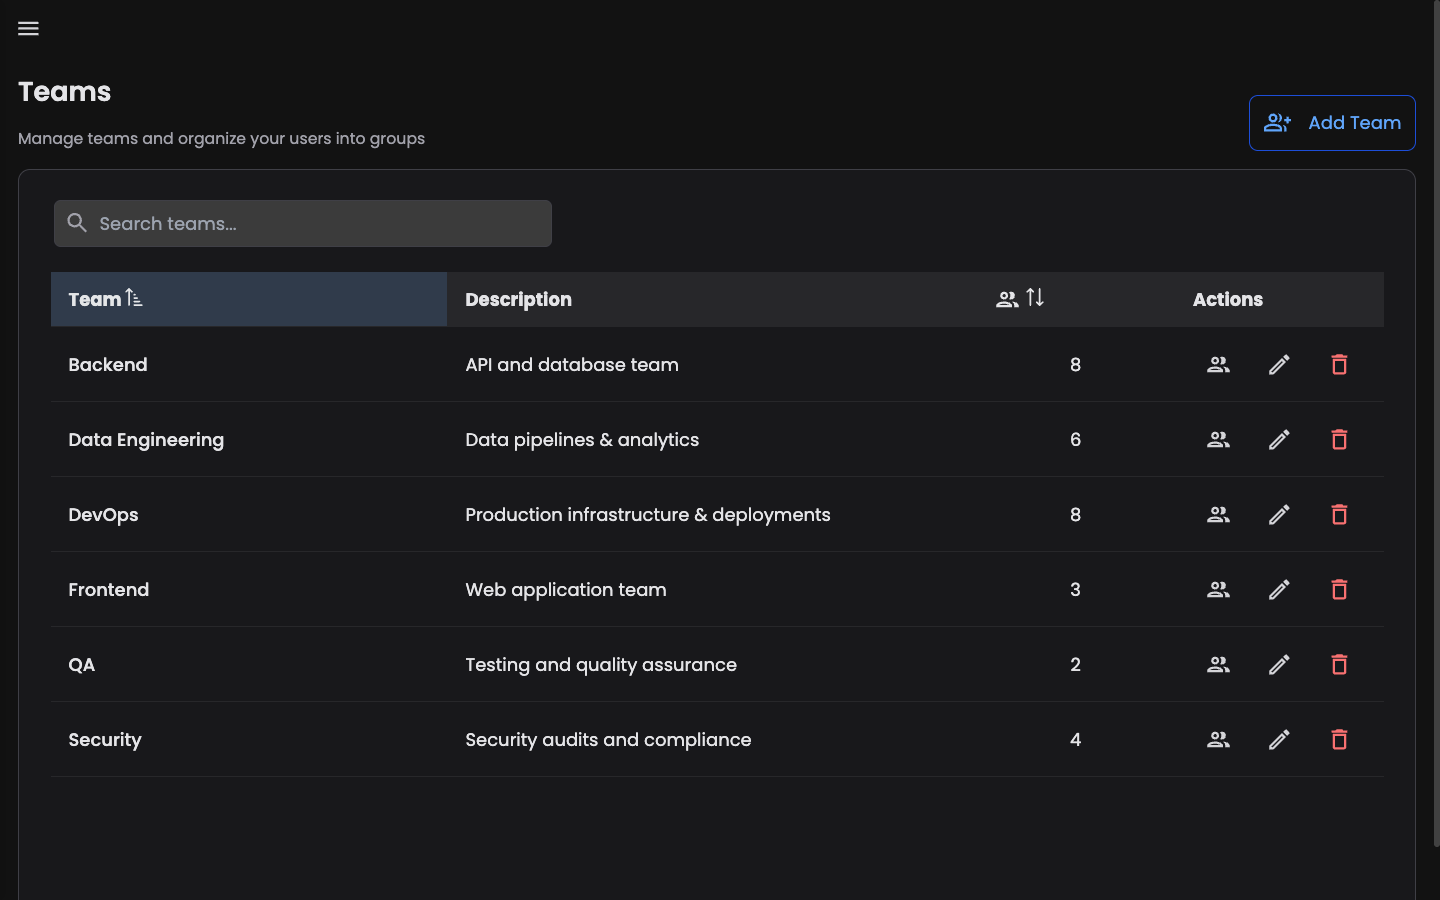Edit the QA team details
Image resolution: width=1440 pixels, height=900 pixels.
click(1278, 664)
